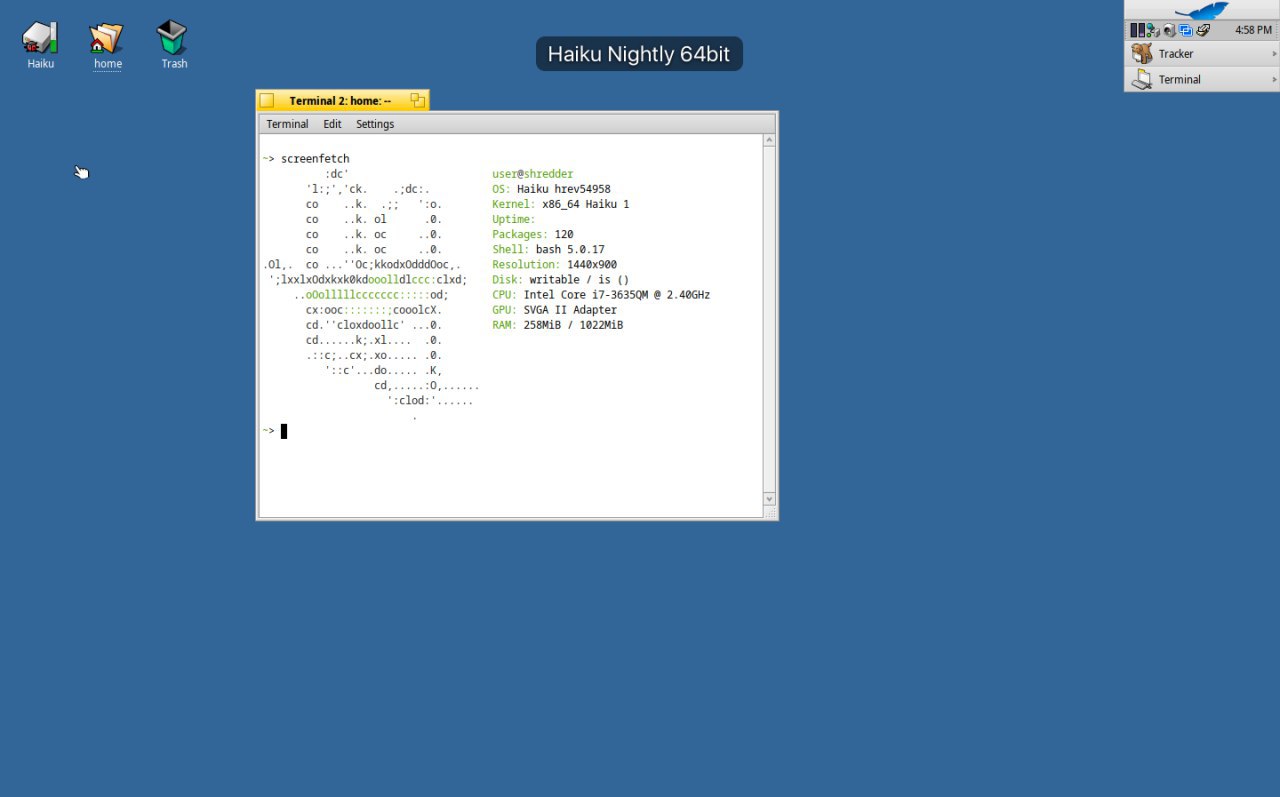Click the 'Uptime:' line

tap(513, 219)
